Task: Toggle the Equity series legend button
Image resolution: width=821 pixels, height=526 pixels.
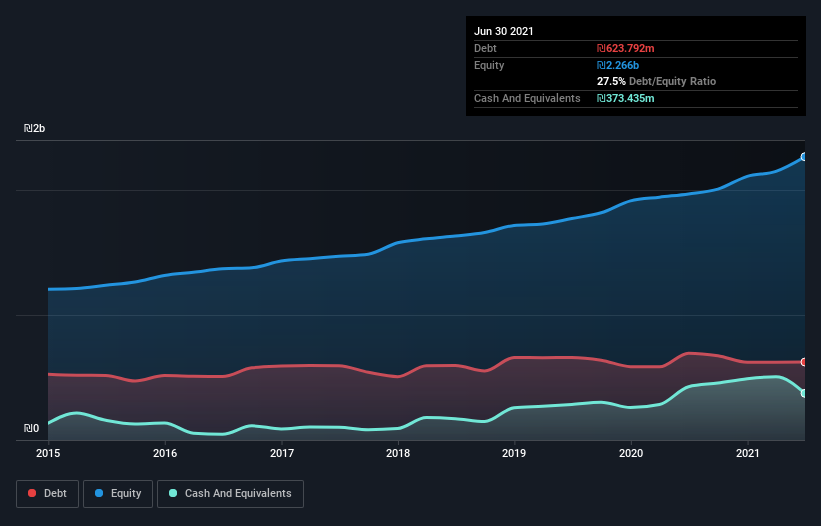Action: point(118,494)
